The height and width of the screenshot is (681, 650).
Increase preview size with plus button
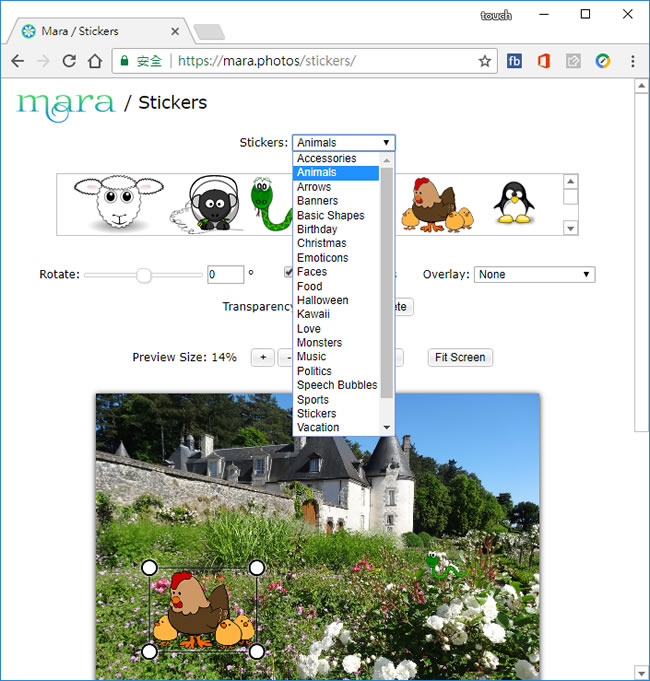(263, 357)
